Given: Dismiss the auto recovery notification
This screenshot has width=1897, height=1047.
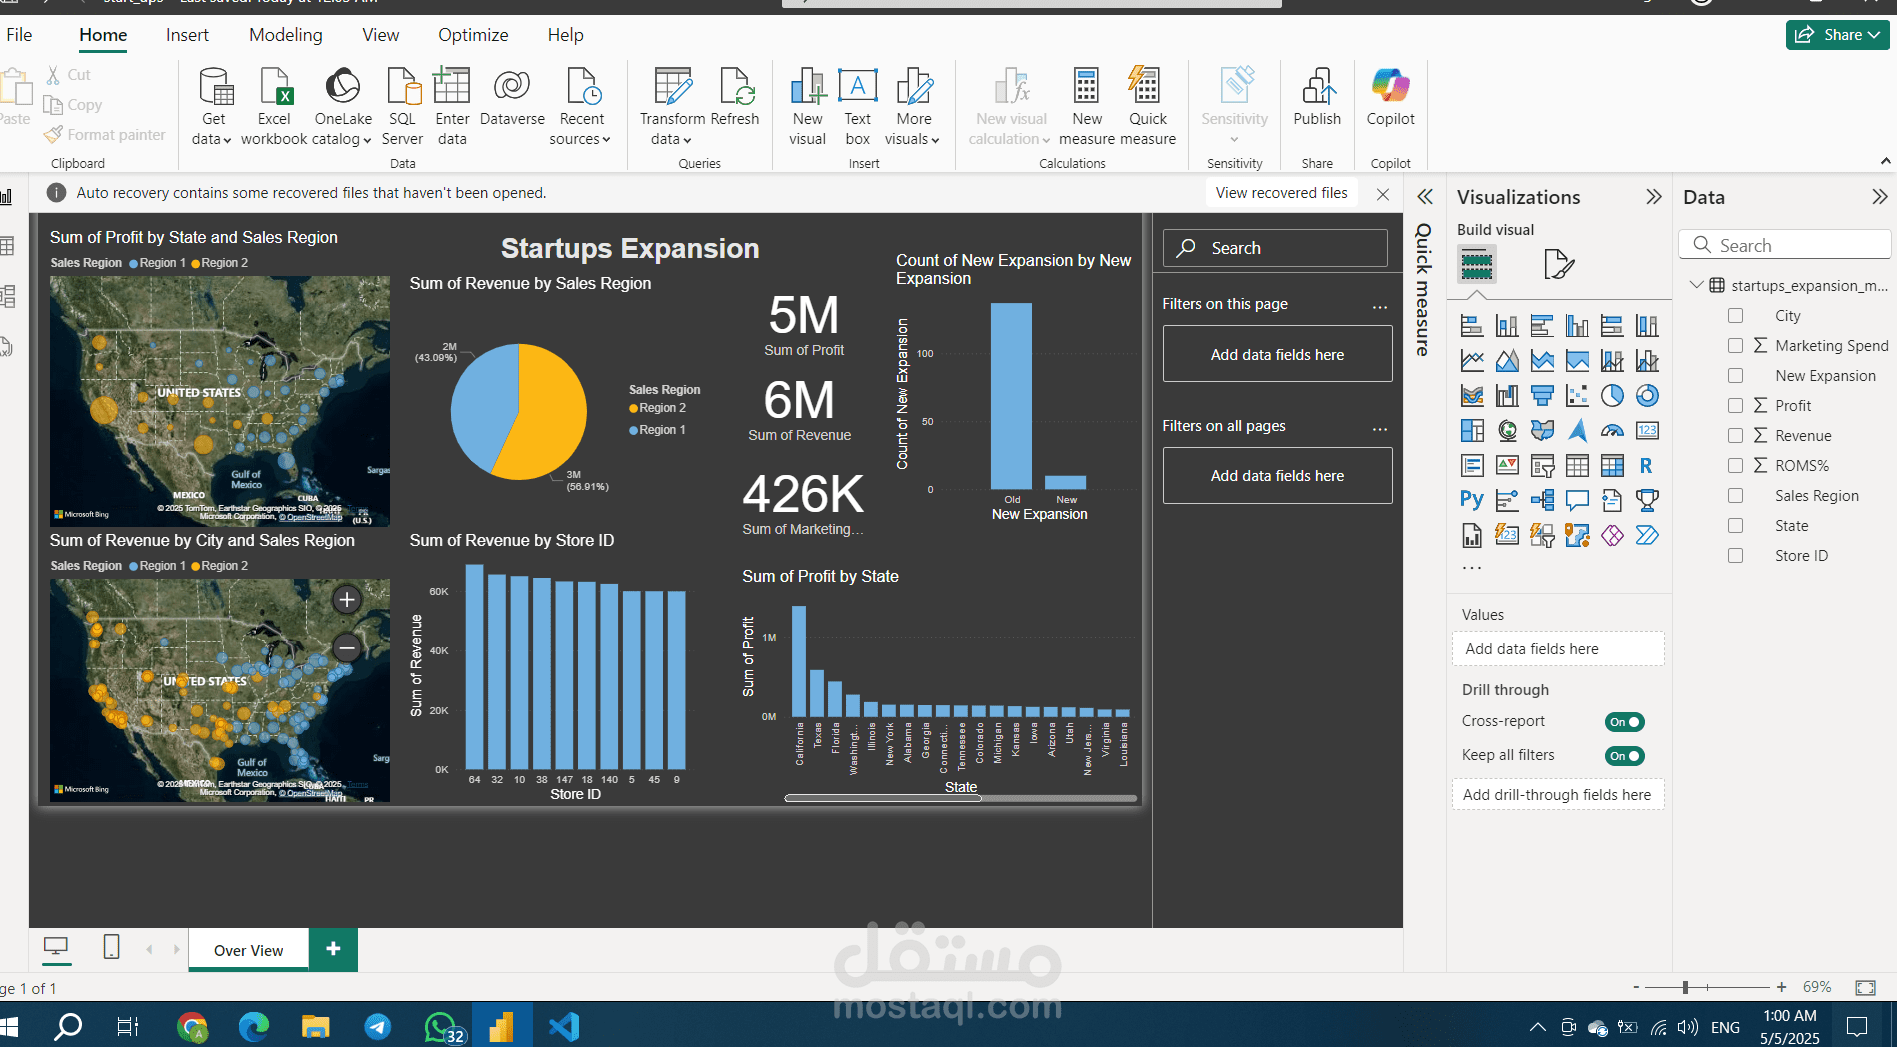Looking at the screenshot, I should pos(1383,194).
